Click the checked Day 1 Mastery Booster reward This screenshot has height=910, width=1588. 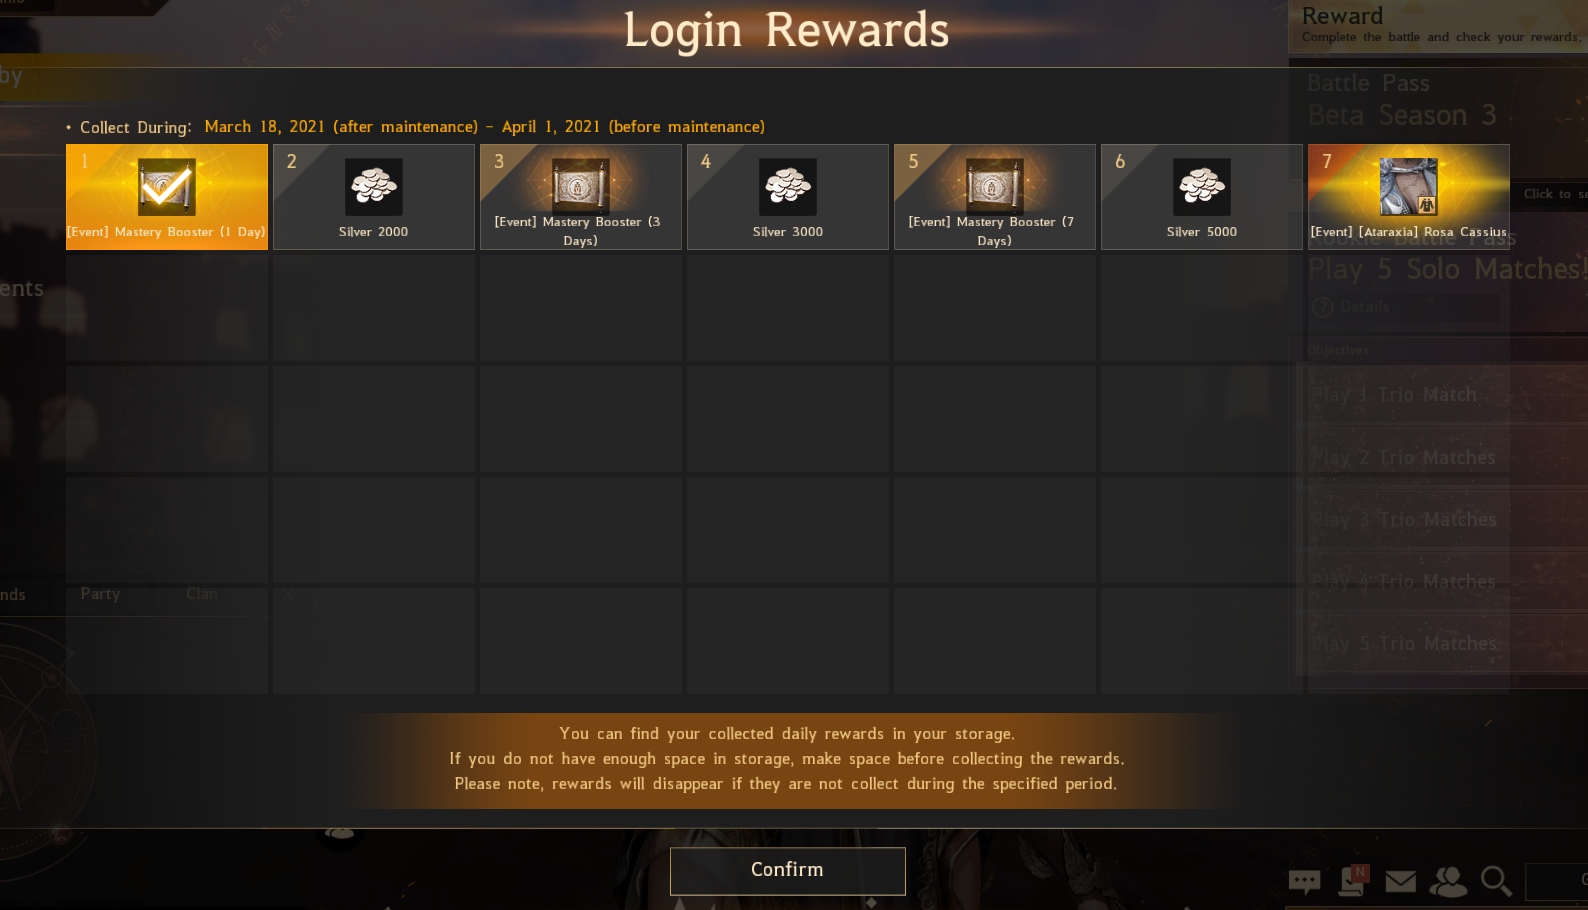click(x=167, y=197)
